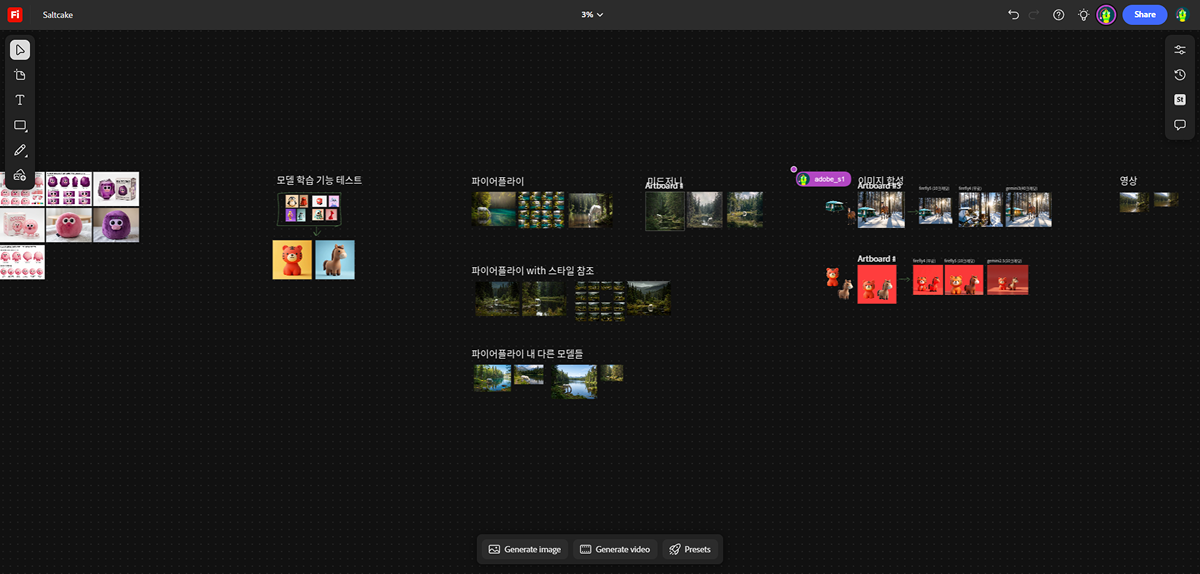Click the Saltcake board title
This screenshot has width=1200, height=574.
tap(58, 15)
